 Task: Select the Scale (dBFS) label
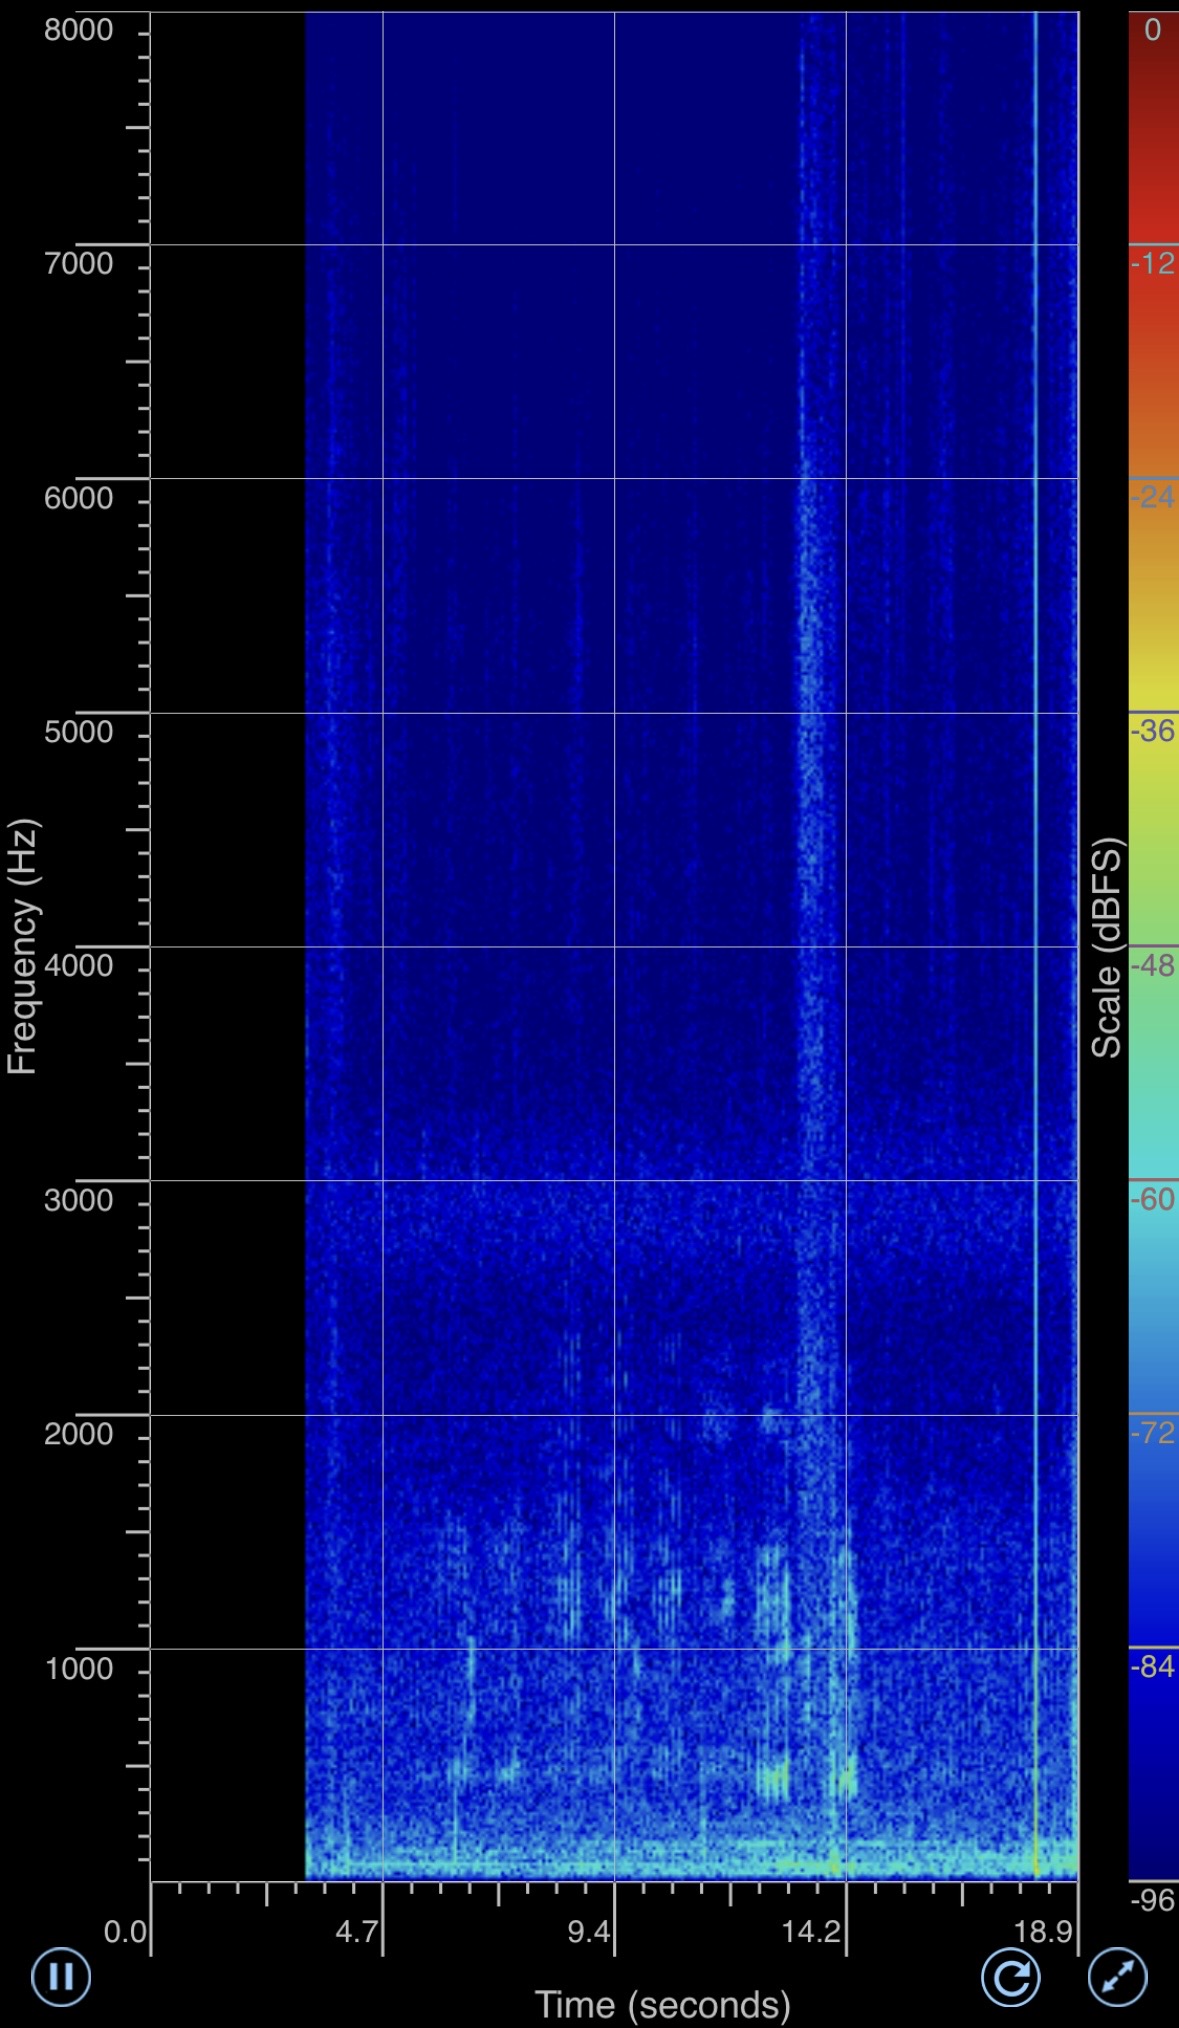tap(1106, 946)
